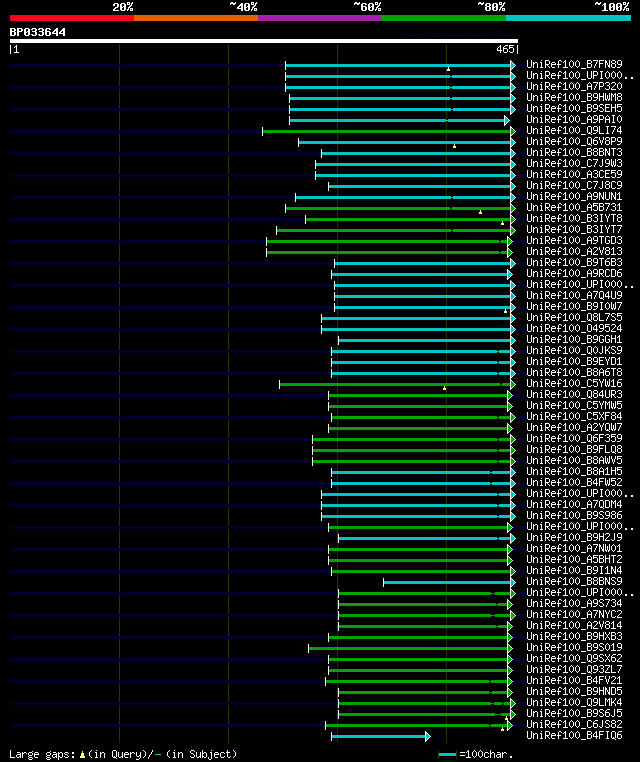Viewport: 640px width, 762px height.
Task: Click the UniRef100_B8AWV5 label
Action: coord(574,460)
